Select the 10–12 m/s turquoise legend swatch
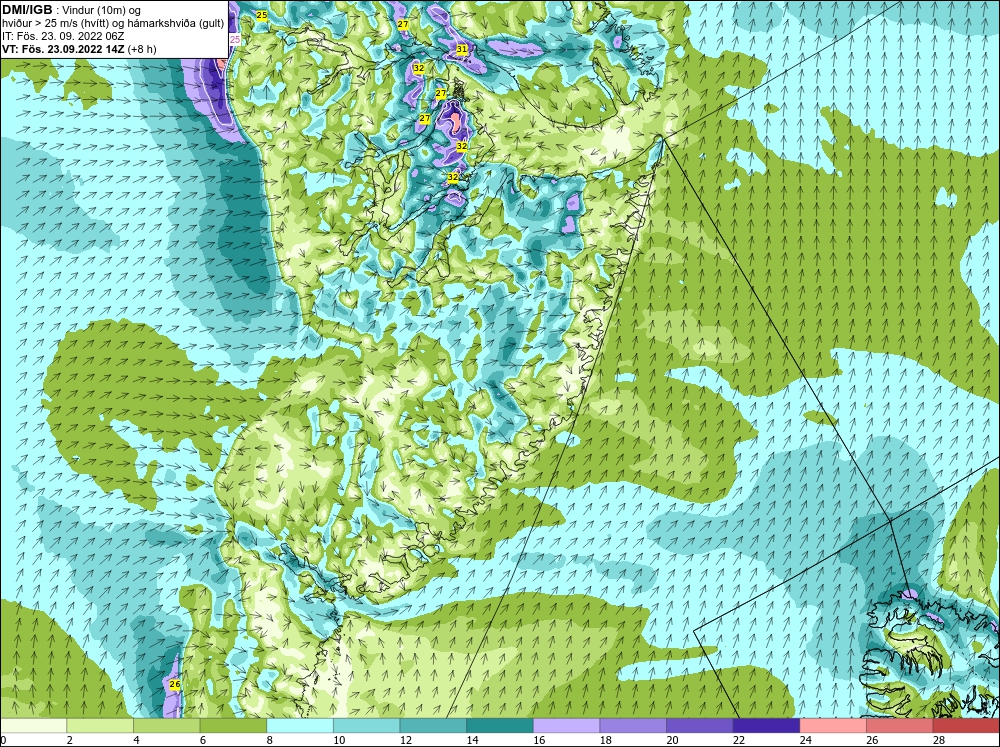The image size is (1000, 747). [366, 726]
